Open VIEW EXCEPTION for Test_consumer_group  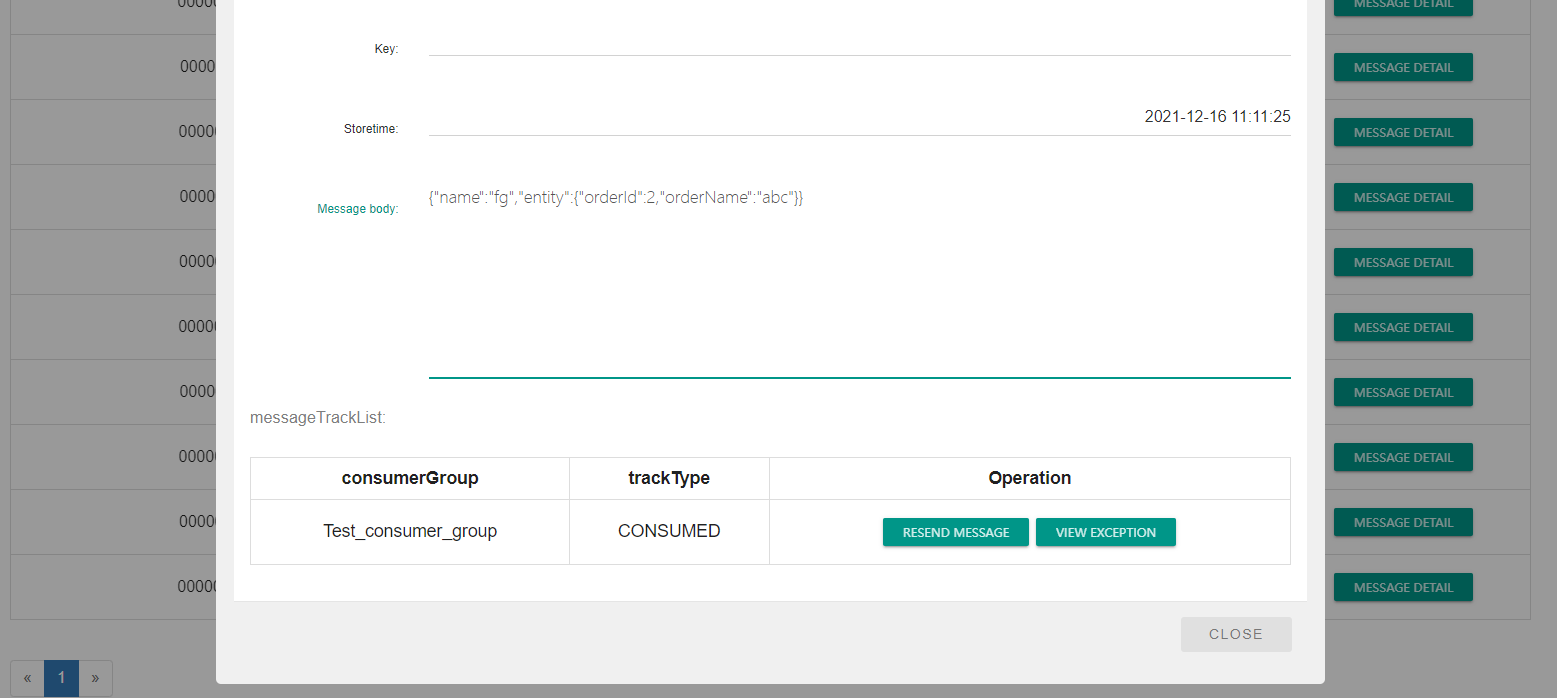click(x=1105, y=532)
